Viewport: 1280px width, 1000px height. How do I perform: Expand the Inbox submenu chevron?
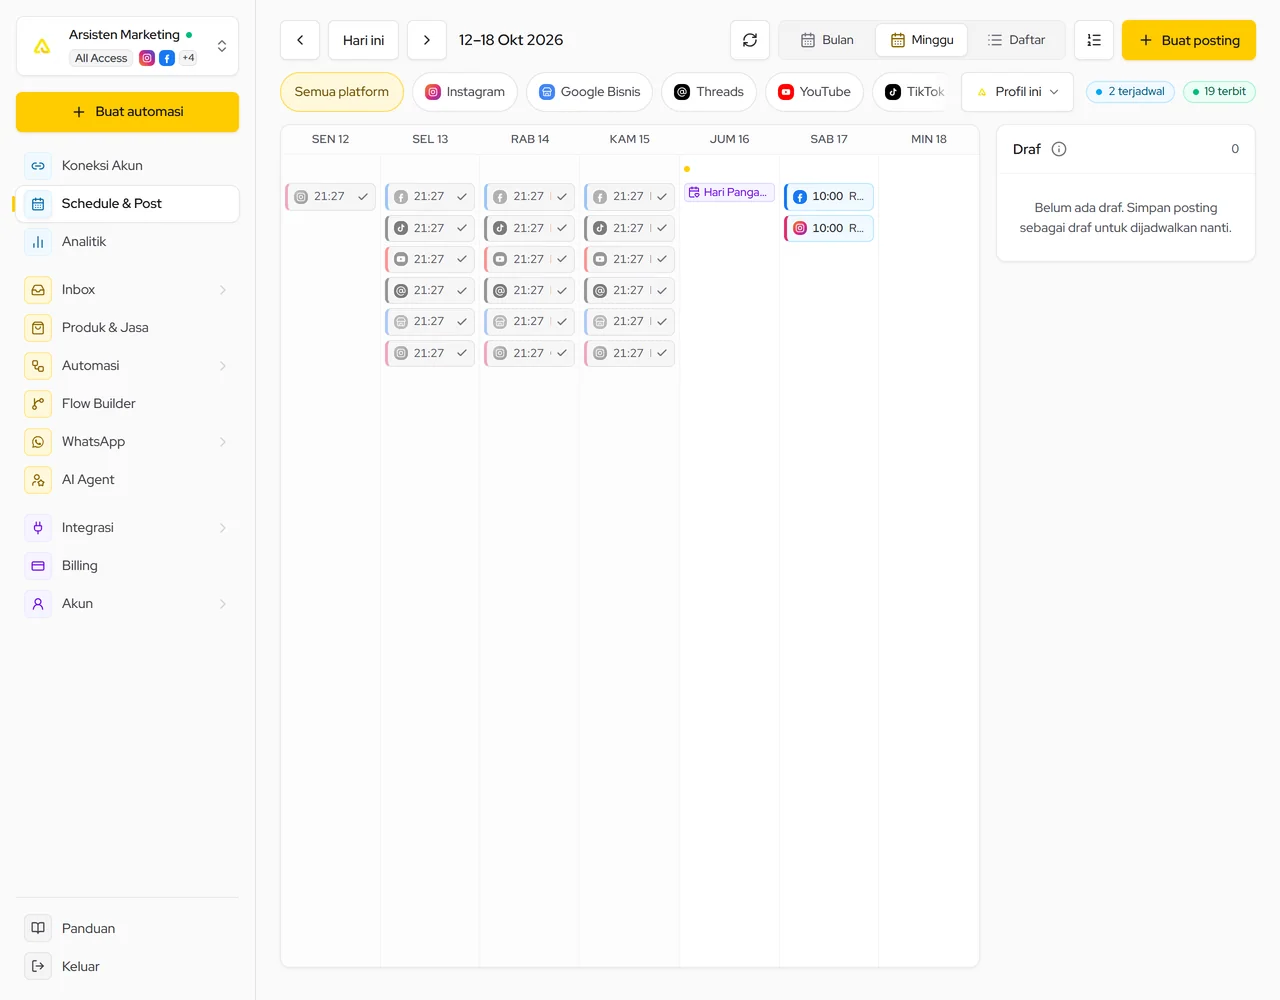coord(223,290)
